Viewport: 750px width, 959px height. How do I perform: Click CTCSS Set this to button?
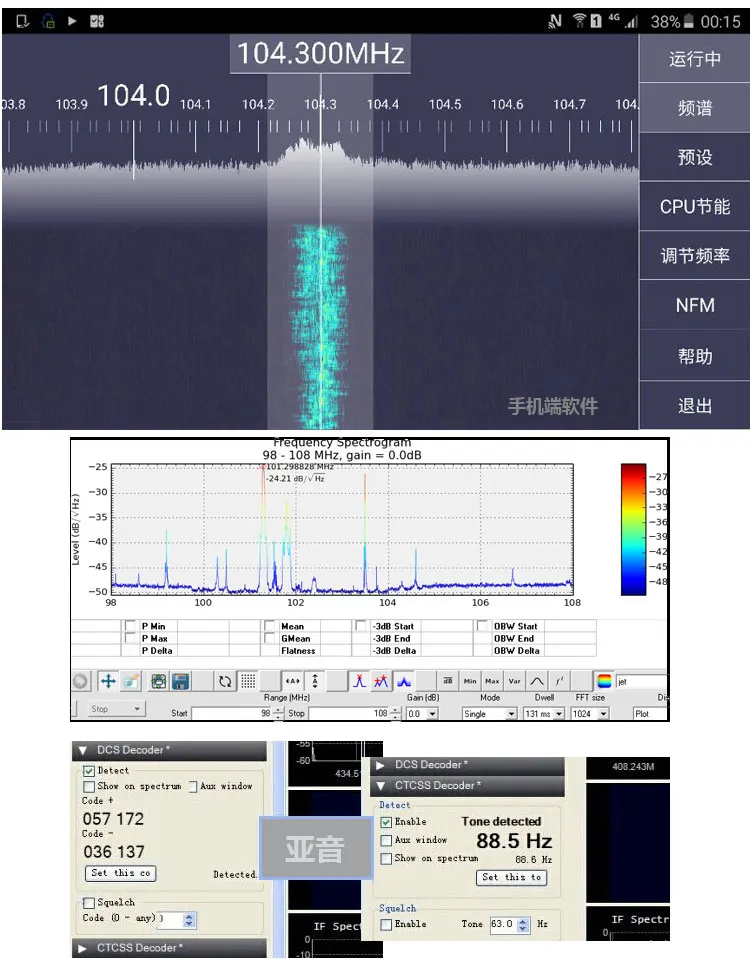pyautogui.click(x=511, y=877)
